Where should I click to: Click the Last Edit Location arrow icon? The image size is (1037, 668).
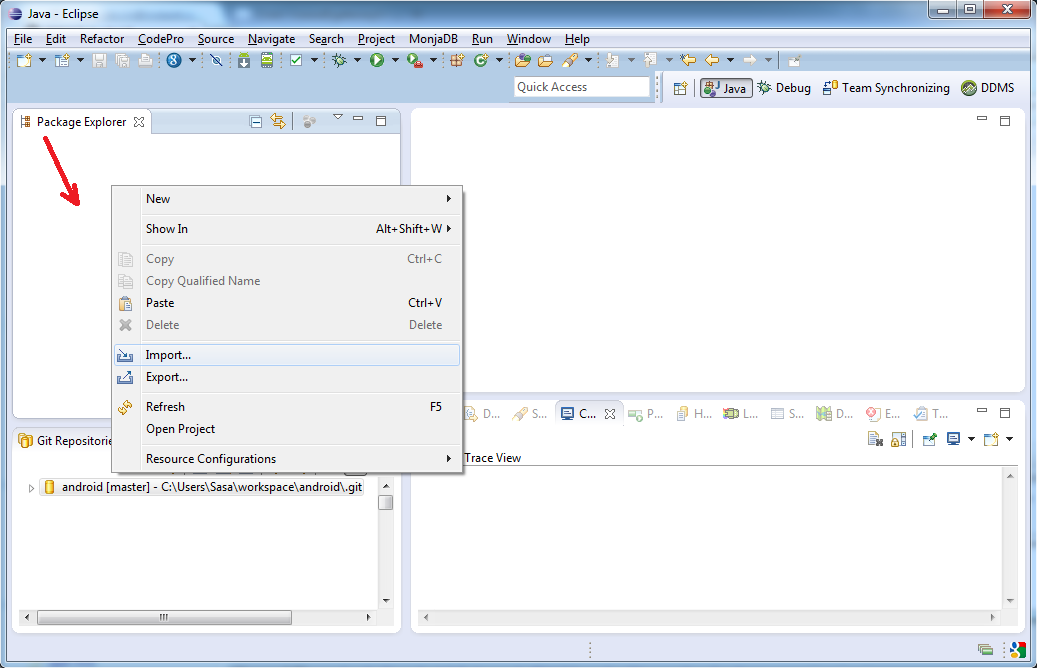coord(688,61)
